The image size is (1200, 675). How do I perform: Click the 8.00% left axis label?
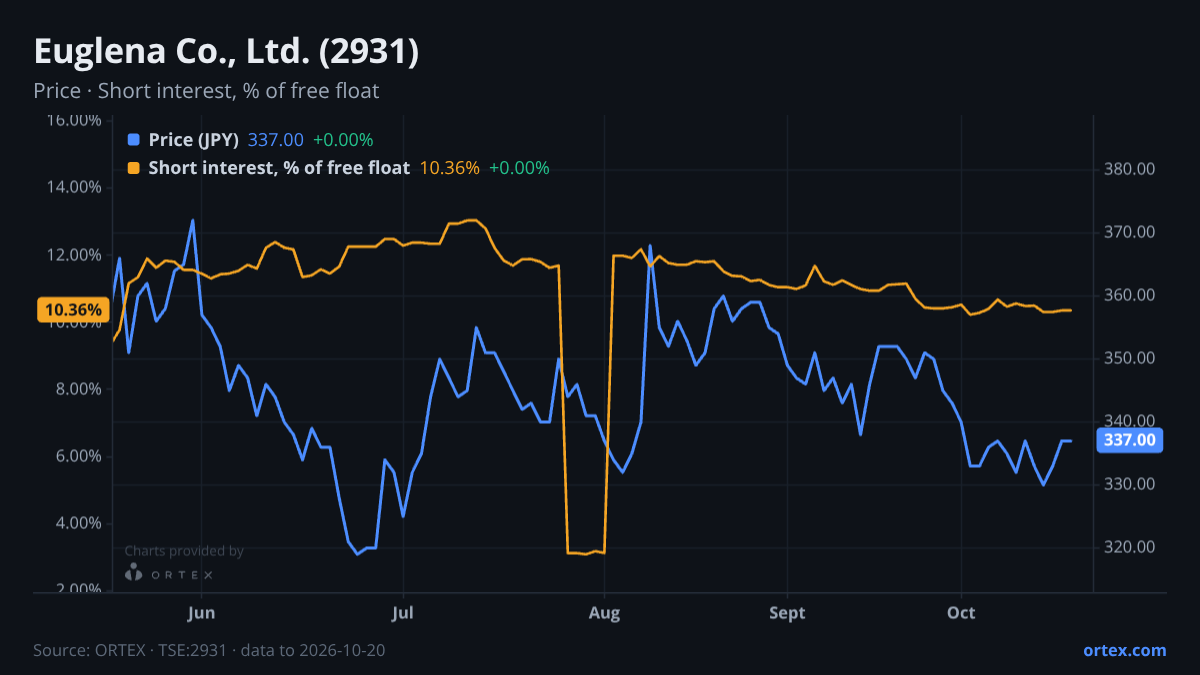(x=78, y=389)
